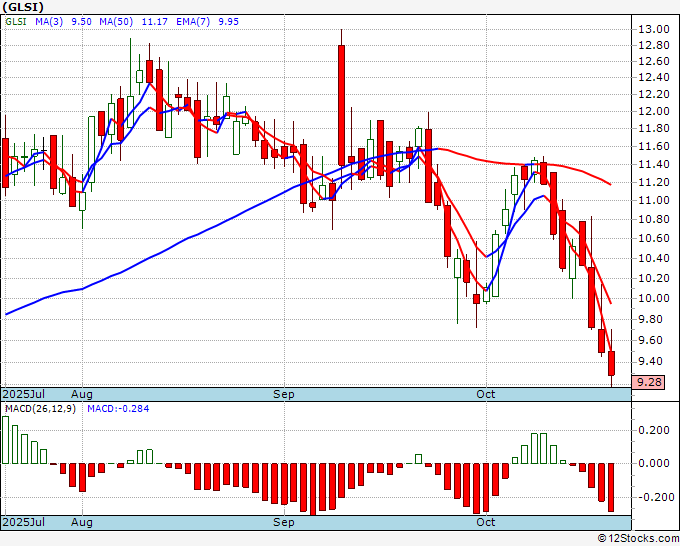Viewport: 680px width, 546px height.
Task: Click the GLSI ticker title
Action: click(23, 7)
